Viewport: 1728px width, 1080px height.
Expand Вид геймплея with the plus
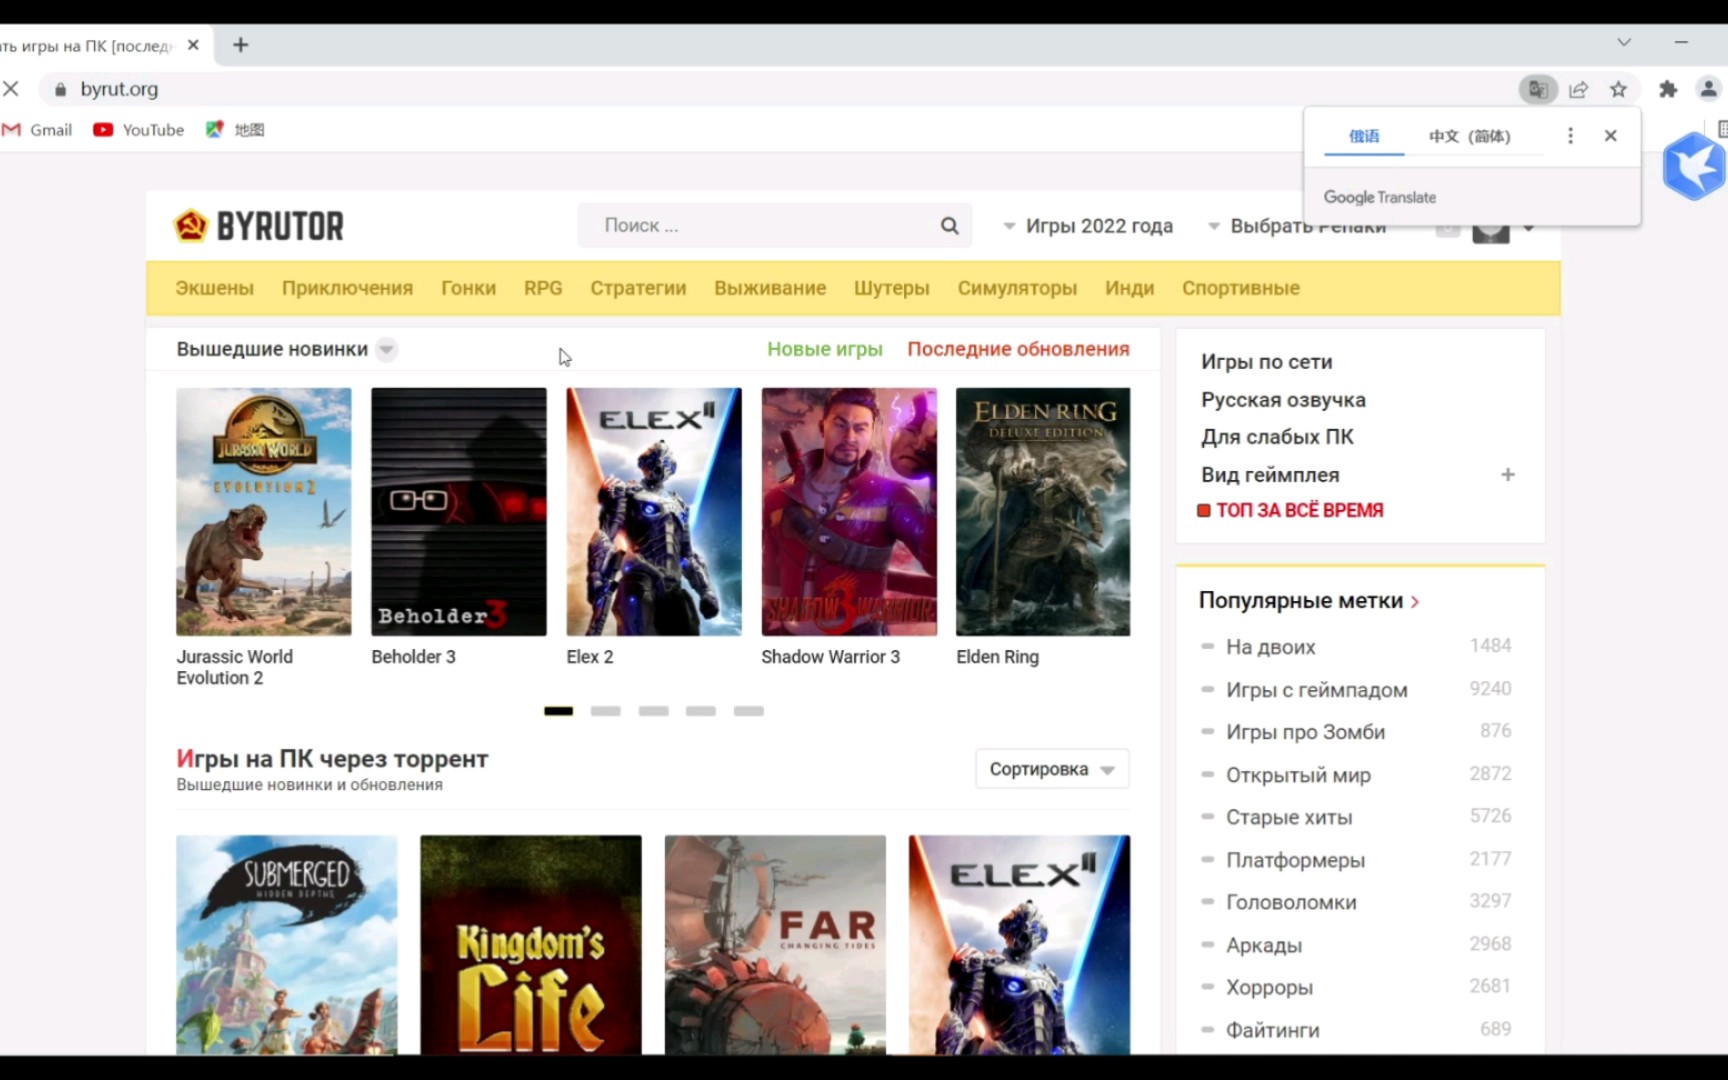click(x=1507, y=475)
